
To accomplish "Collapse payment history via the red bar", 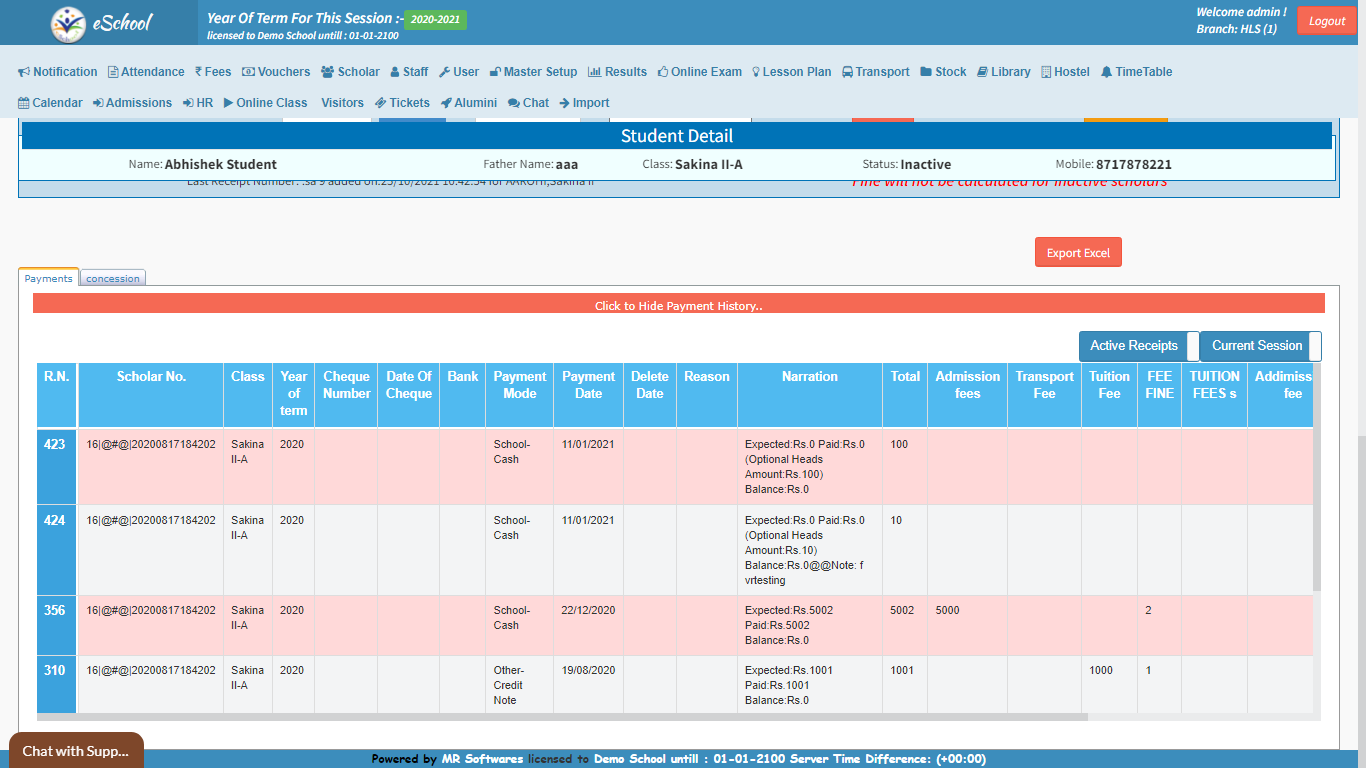I will [x=678, y=304].
